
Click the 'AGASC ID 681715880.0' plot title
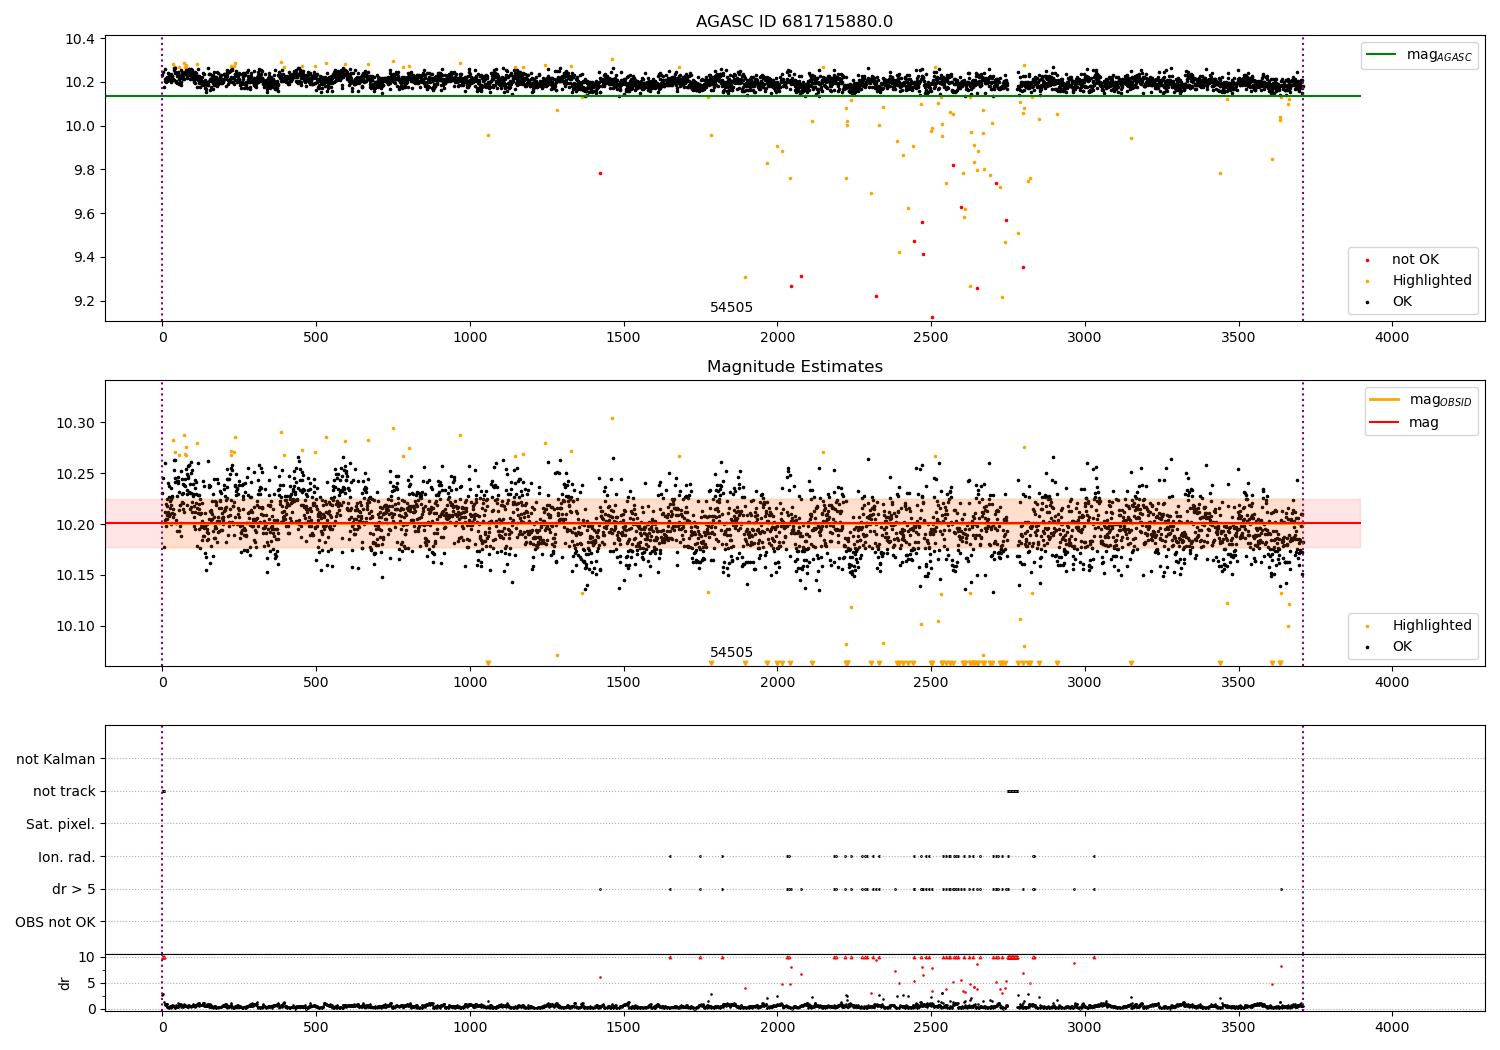pos(794,22)
